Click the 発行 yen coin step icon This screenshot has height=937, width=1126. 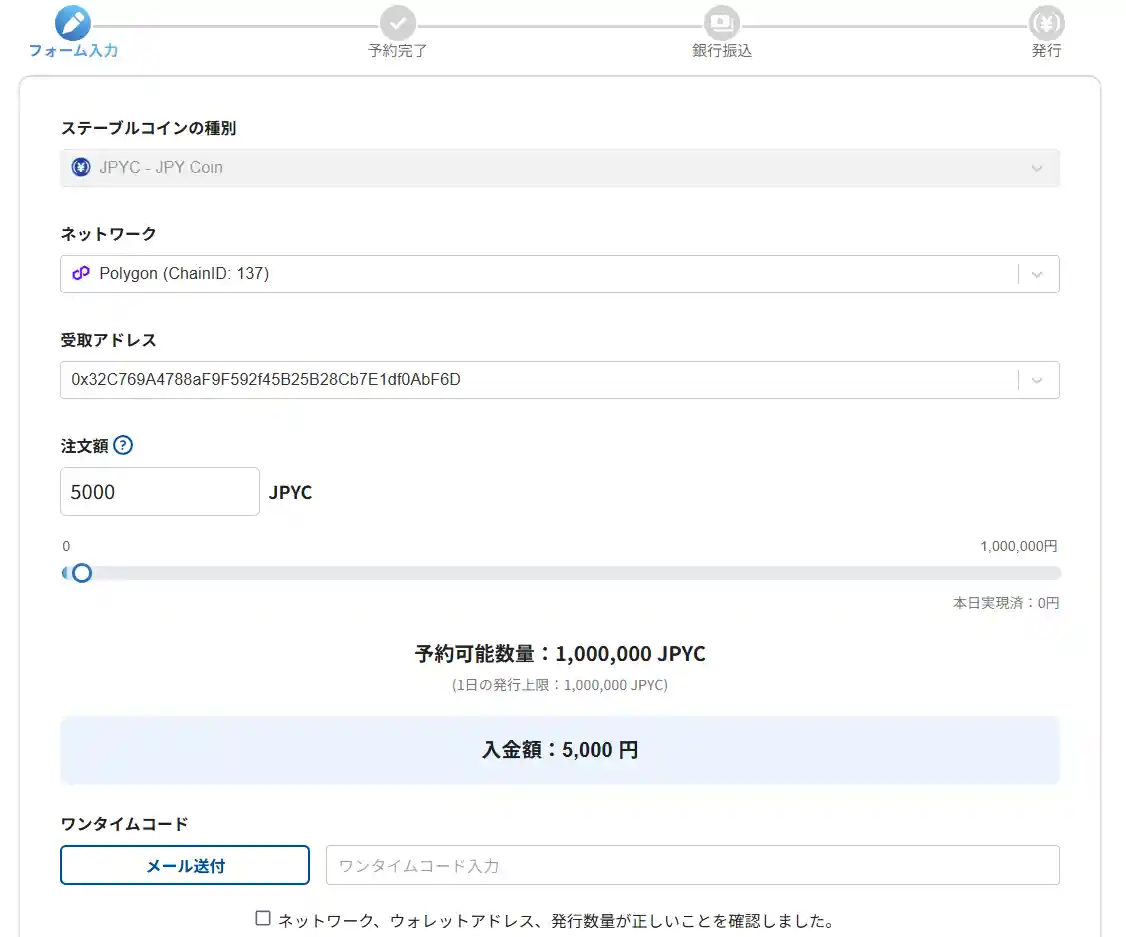pos(1046,22)
